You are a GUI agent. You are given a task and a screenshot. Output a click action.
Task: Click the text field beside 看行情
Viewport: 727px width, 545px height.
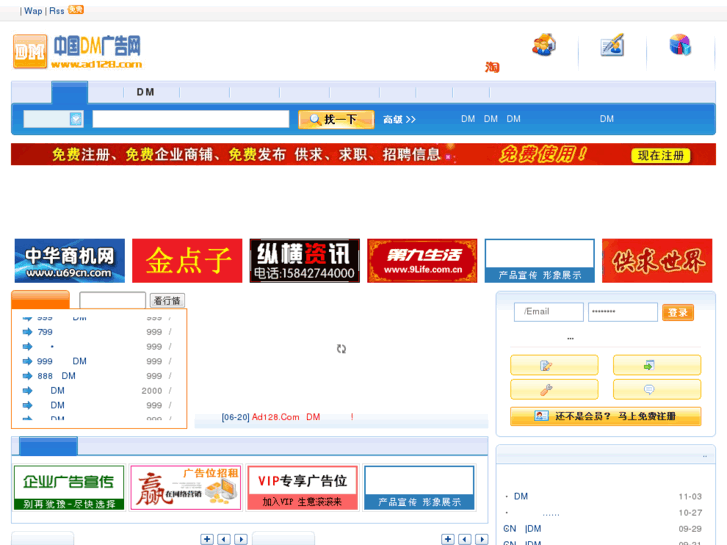(113, 300)
